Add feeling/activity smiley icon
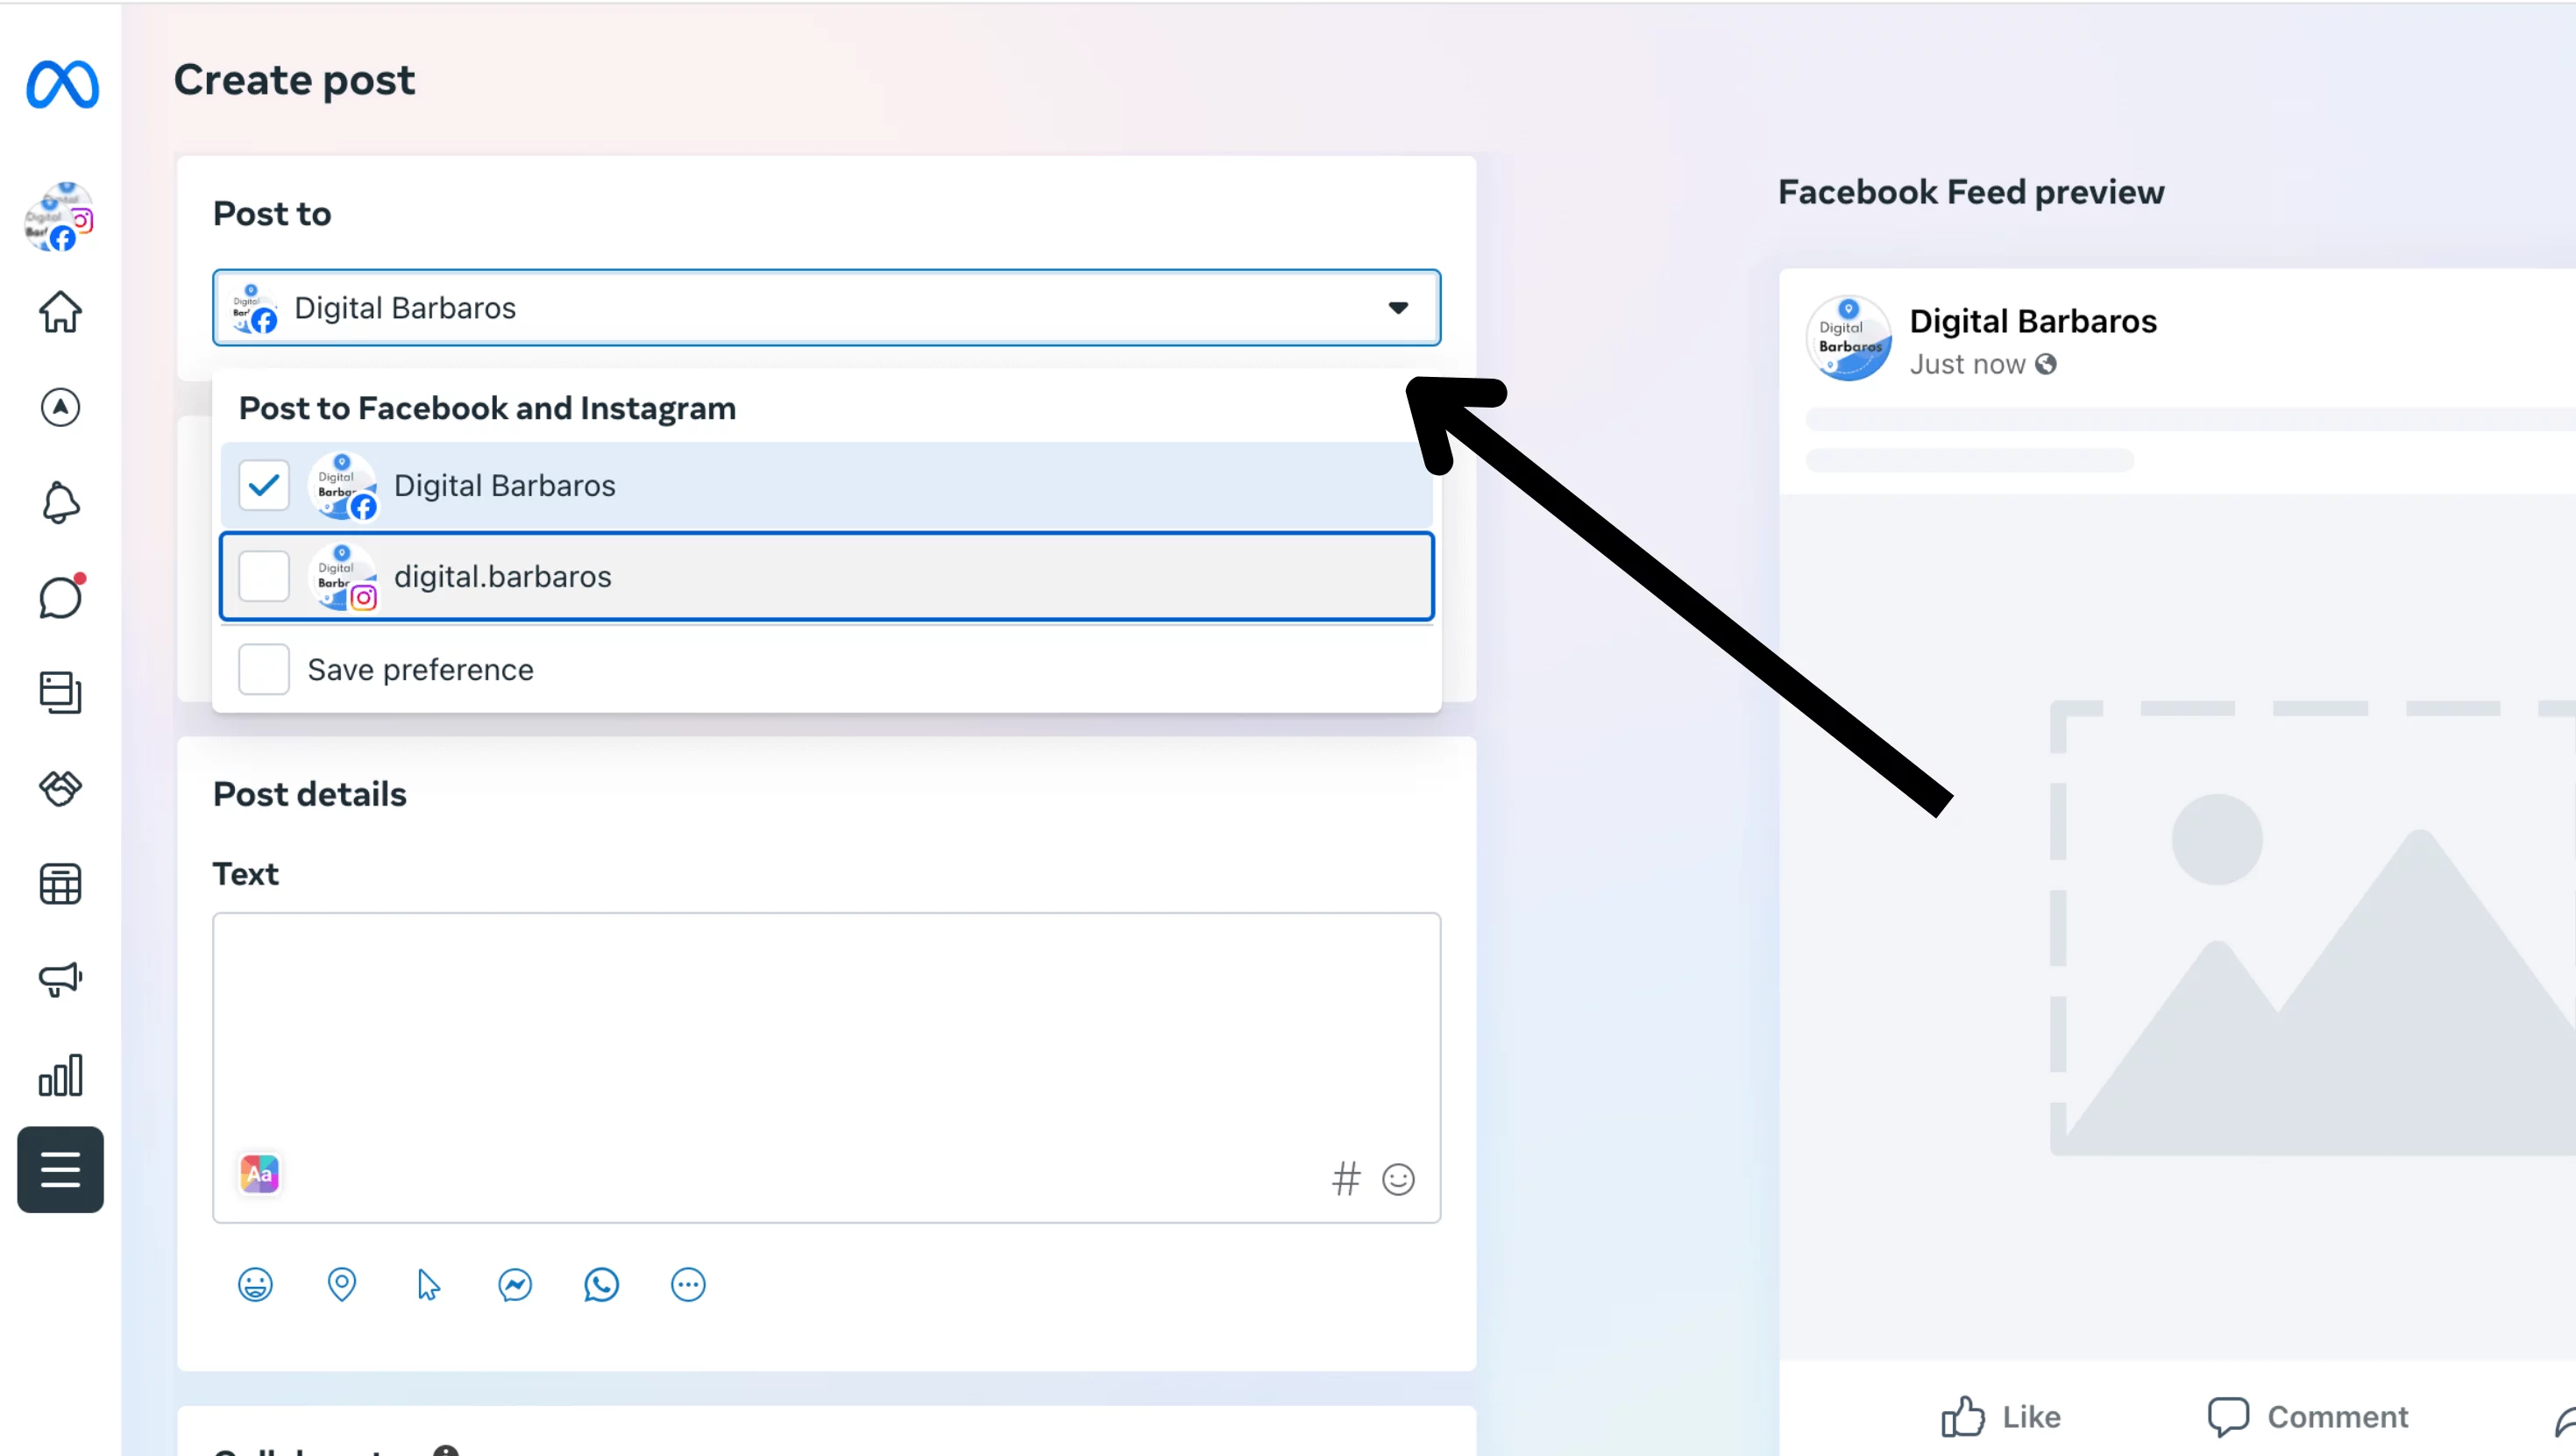 [x=255, y=1284]
